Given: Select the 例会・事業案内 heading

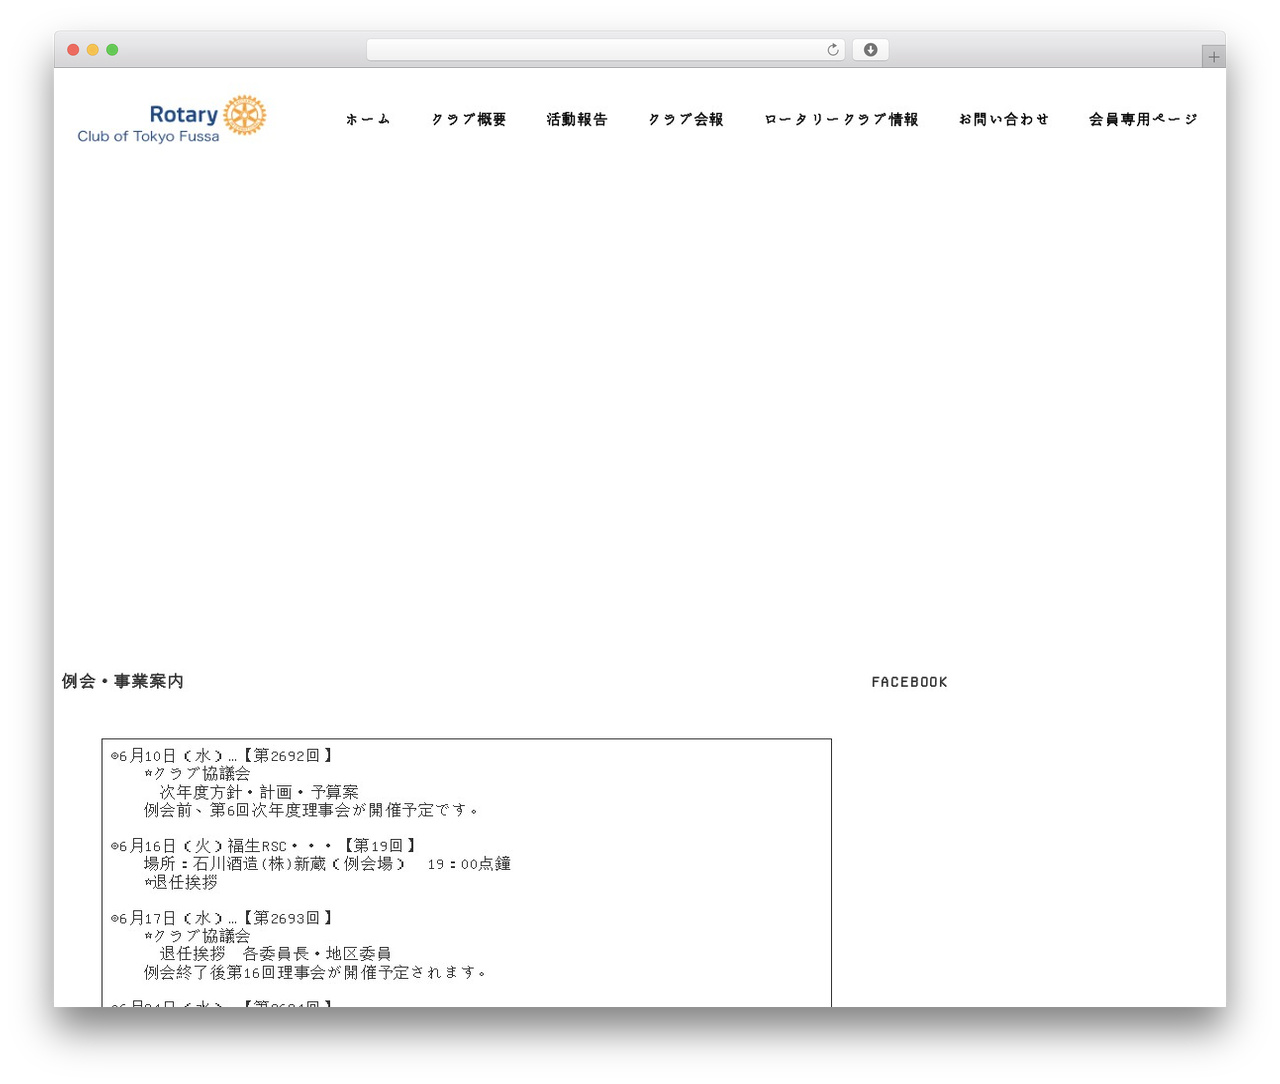Looking at the screenshot, I should [x=123, y=681].
